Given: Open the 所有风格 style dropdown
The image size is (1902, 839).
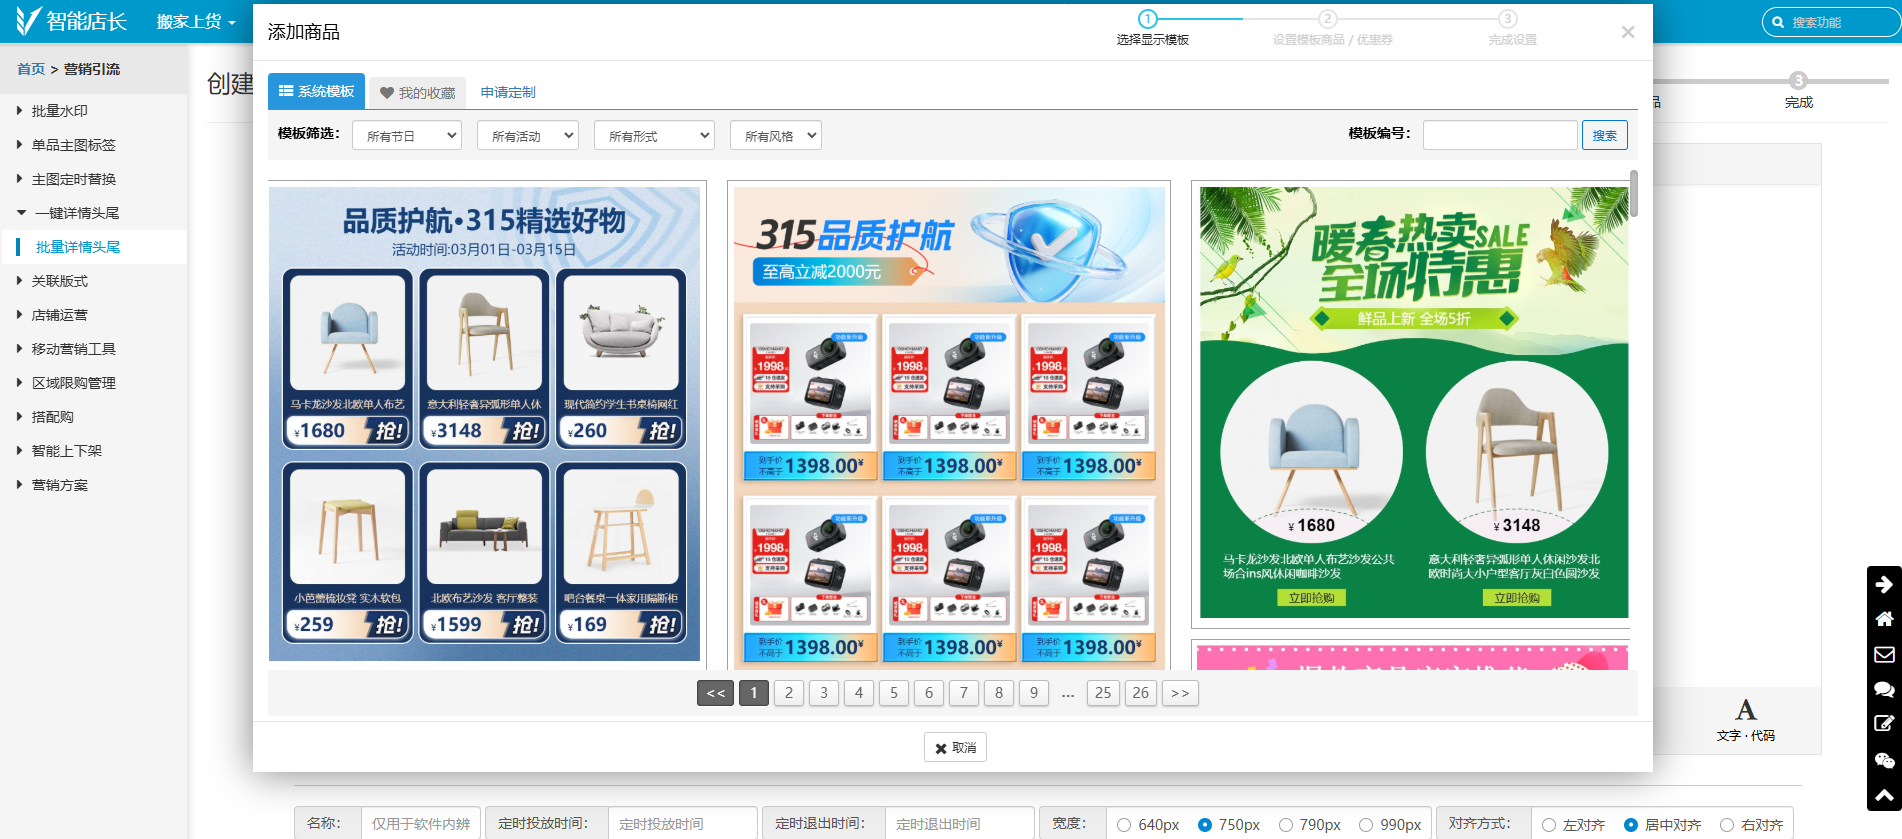Looking at the screenshot, I should tap(775, 136).
